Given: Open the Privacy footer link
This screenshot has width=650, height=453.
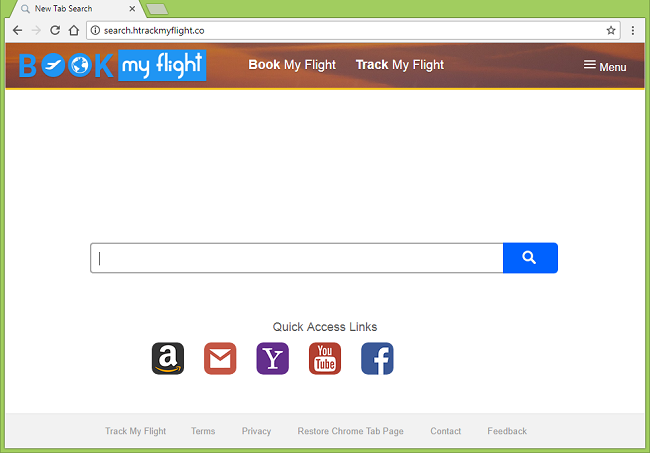Looking at the screenshot, I should [x=256, y=431].
